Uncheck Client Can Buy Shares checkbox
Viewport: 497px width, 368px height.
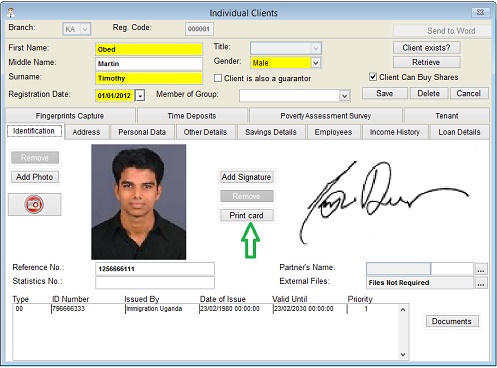(373, 77)
